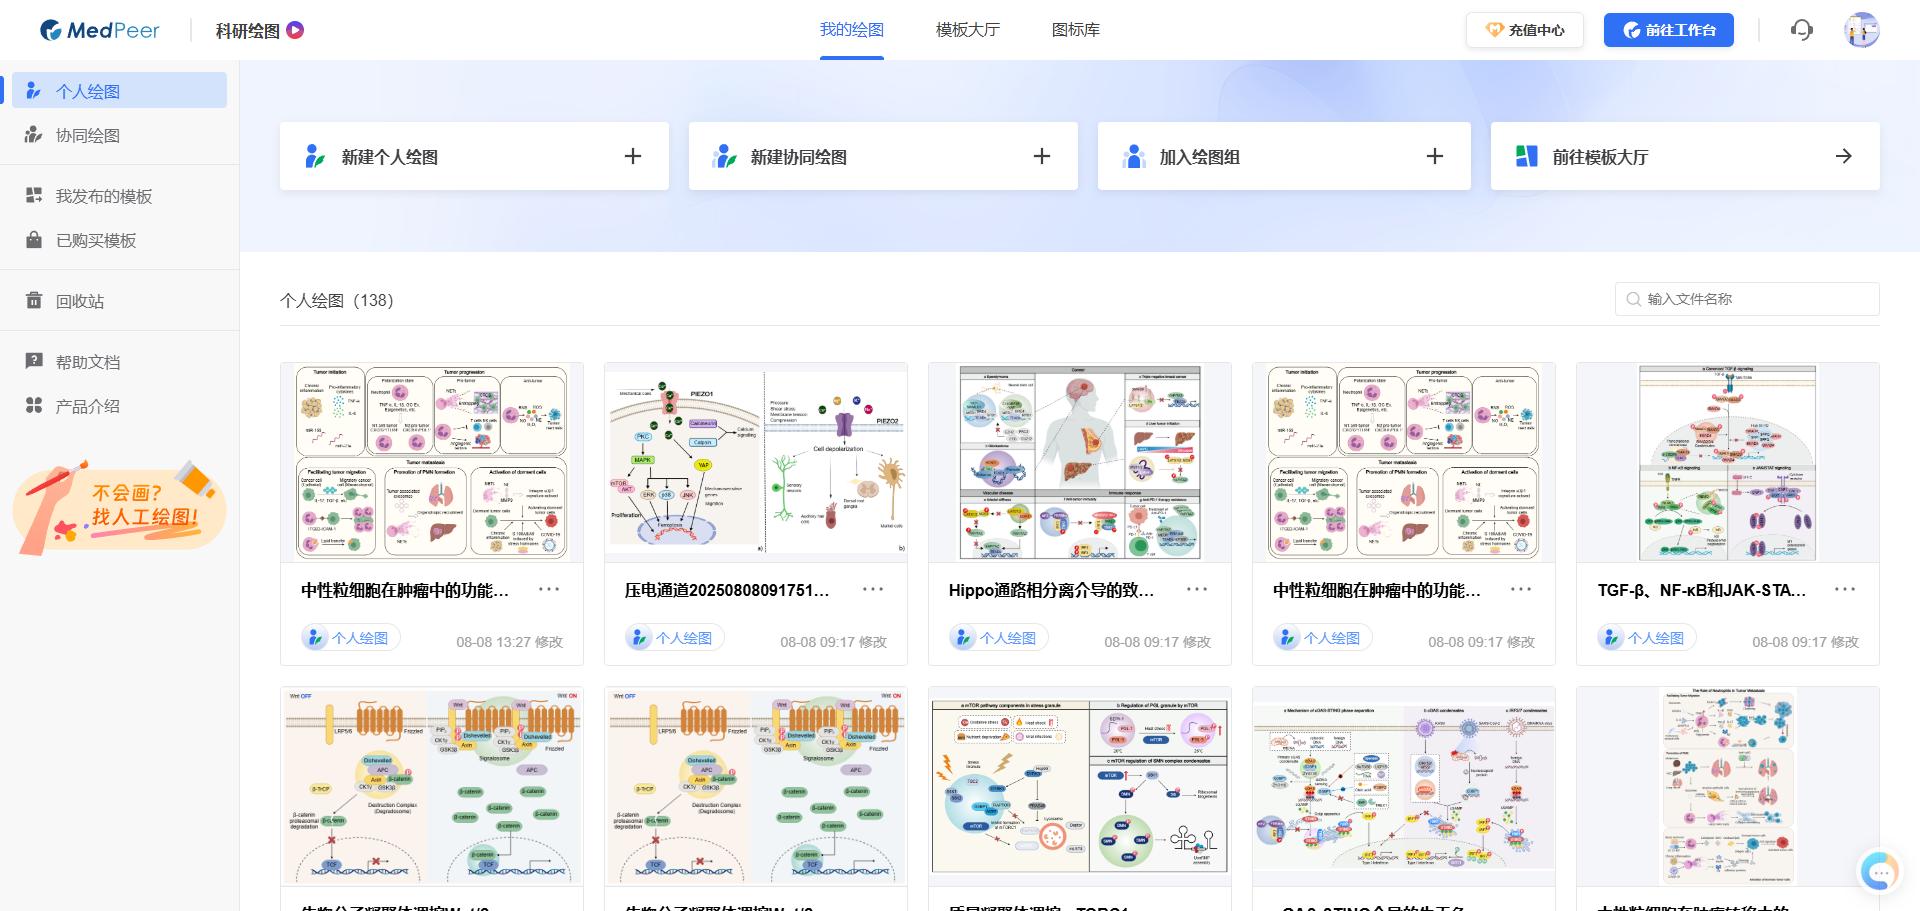Click the file name search field

[x=1746, y=298]
